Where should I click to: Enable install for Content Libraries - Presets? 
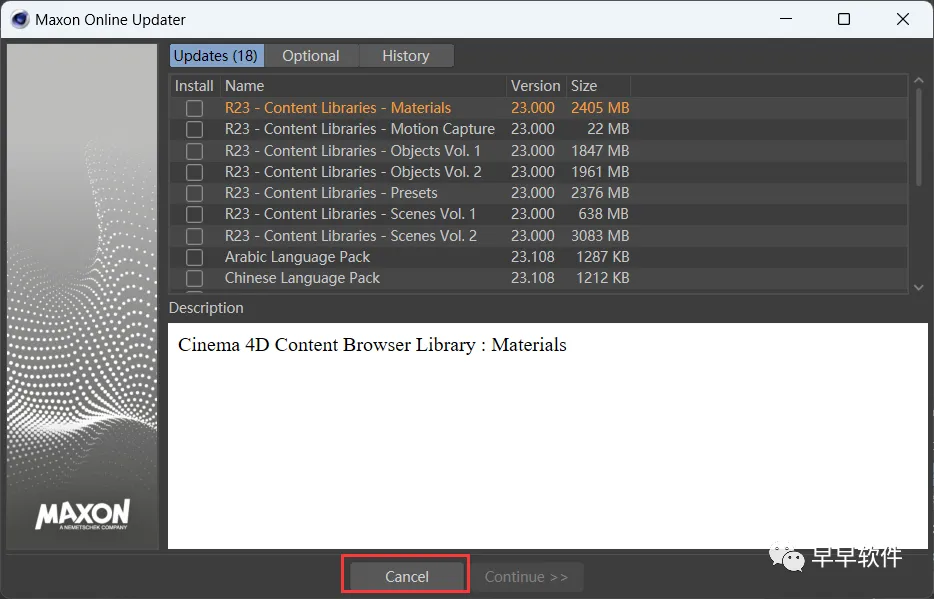pos(194,194)
